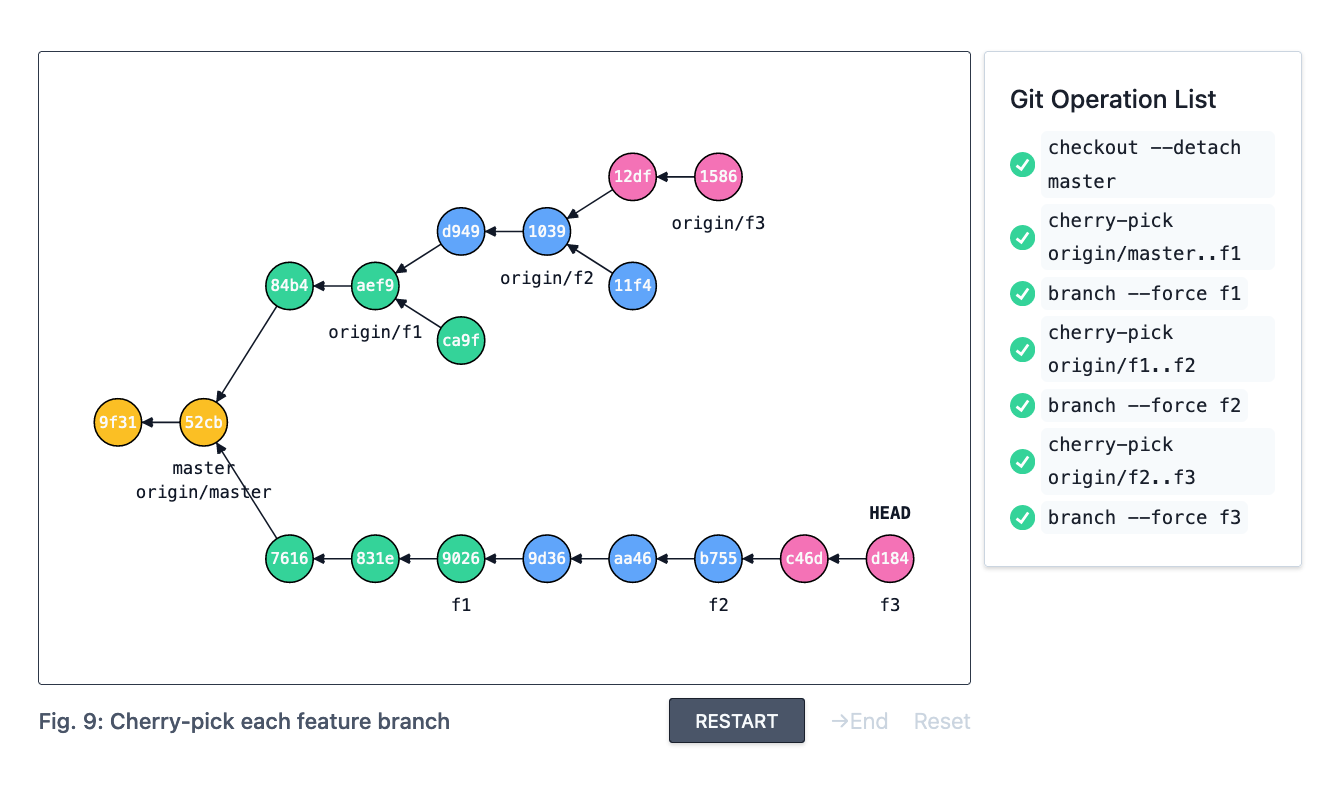Image resolution: width=1340 pixels, height=788 pixels.
Task: Click the HEAD commit node d184
Action: [890, 559]
